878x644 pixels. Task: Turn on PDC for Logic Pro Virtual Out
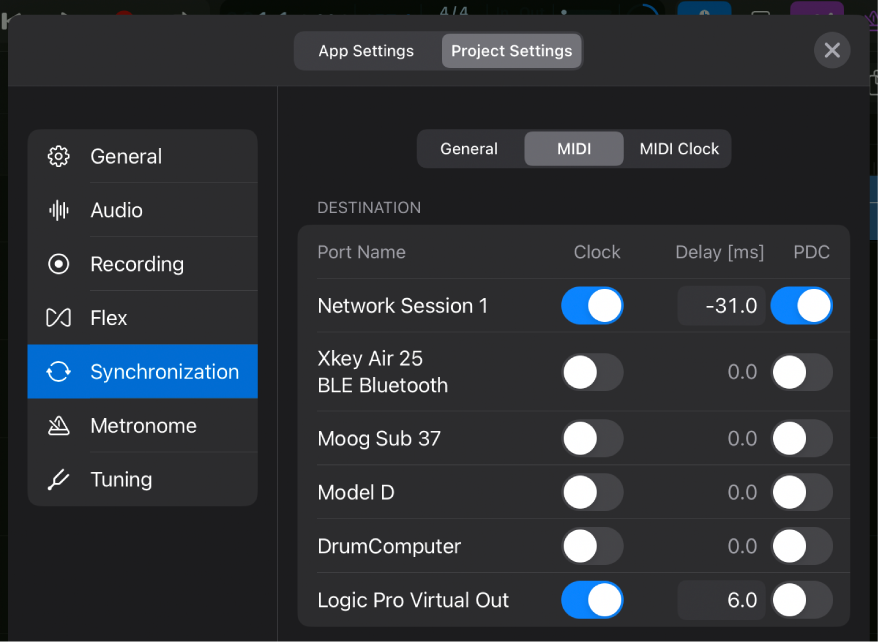click(x=801, y=600)
